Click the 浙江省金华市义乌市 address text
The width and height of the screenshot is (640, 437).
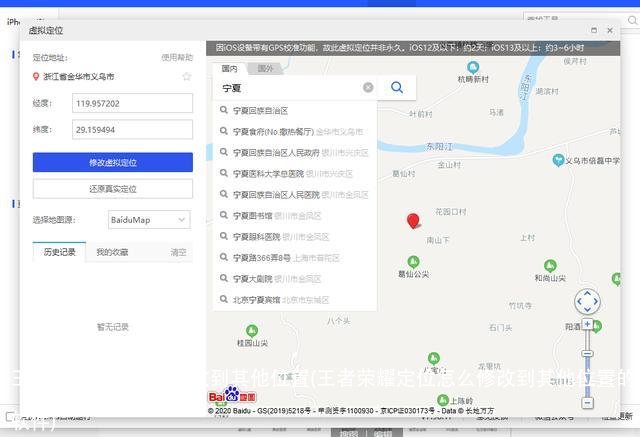[79, 76]
